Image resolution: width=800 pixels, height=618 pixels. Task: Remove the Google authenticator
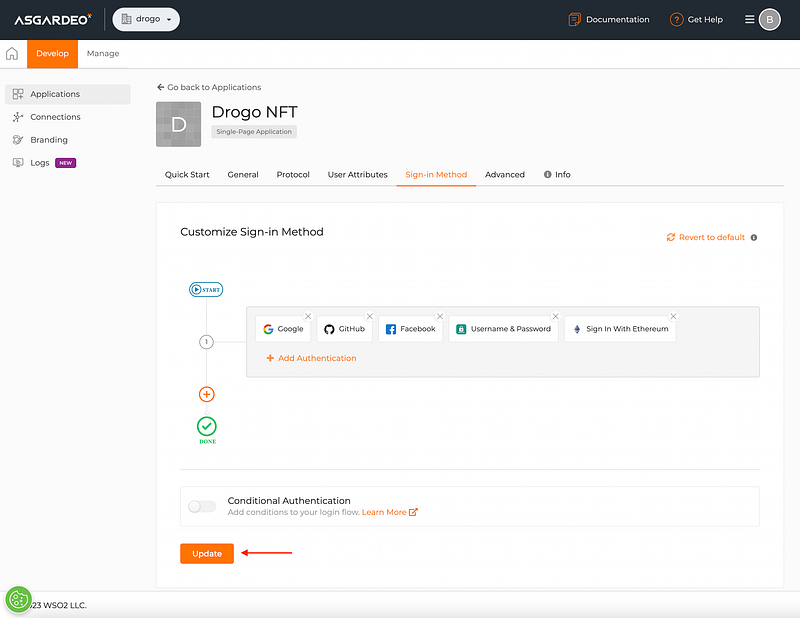(308, 316)
